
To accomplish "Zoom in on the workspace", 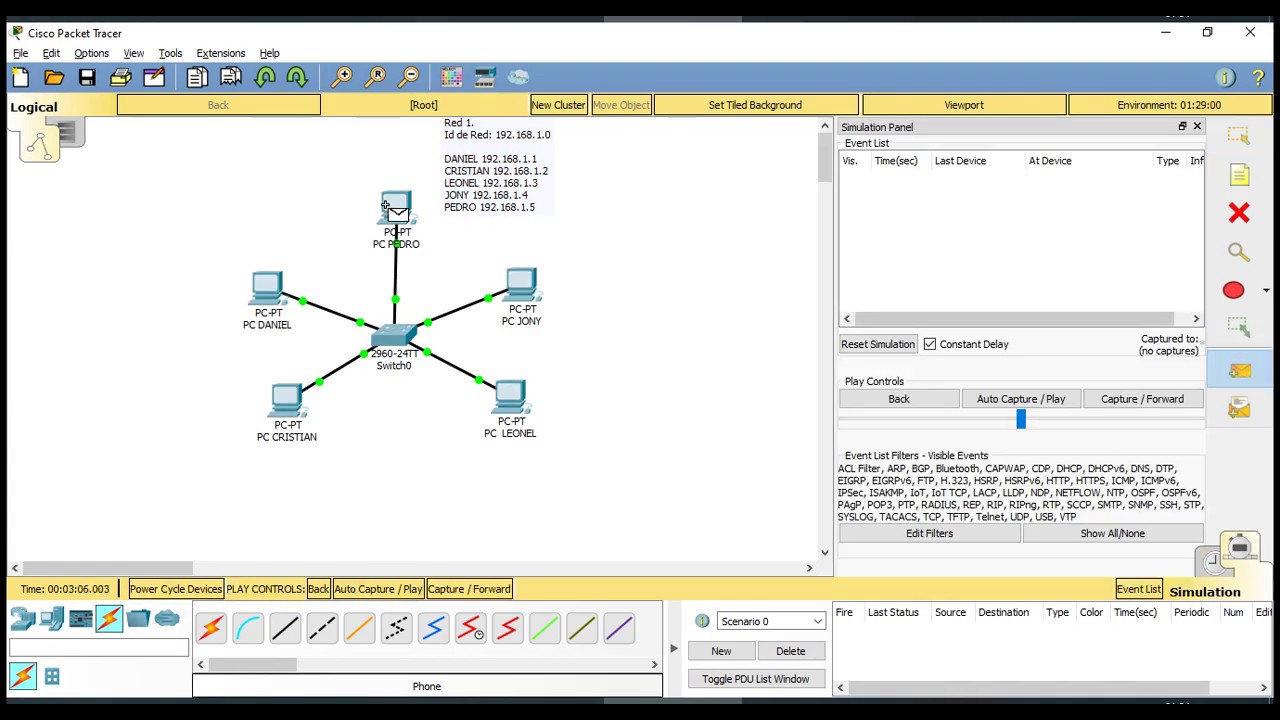I will pyautogui.click(x=342, y=77).
